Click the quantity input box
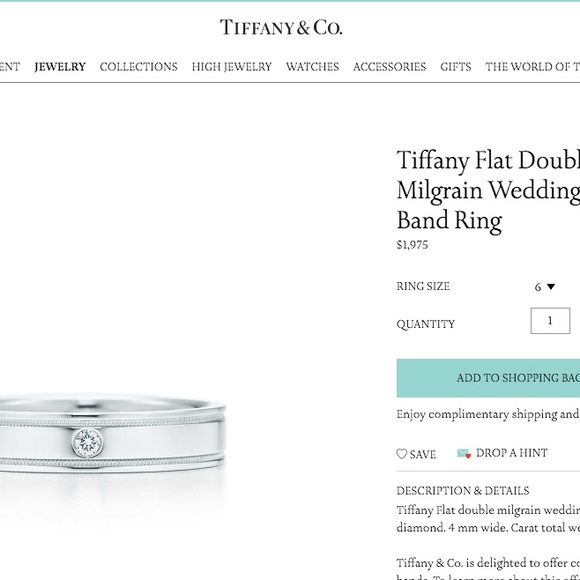Image resolution: width=580 pixels, height=580 pixels. click(x=550, y=321)
